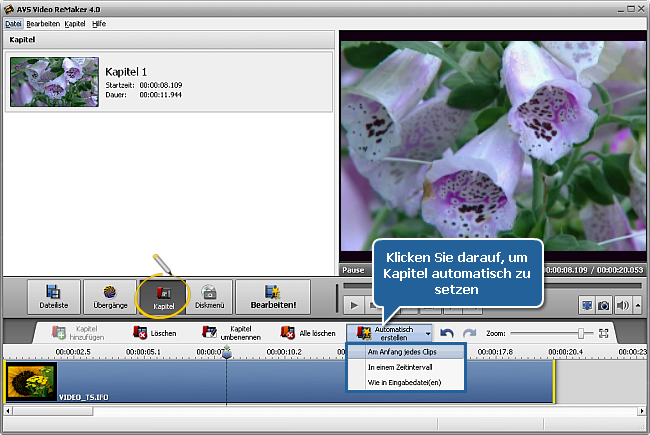The image size is (650, 435).
Task: Click the right scroll arrow of timeline
Action: (x=641, y=411)
